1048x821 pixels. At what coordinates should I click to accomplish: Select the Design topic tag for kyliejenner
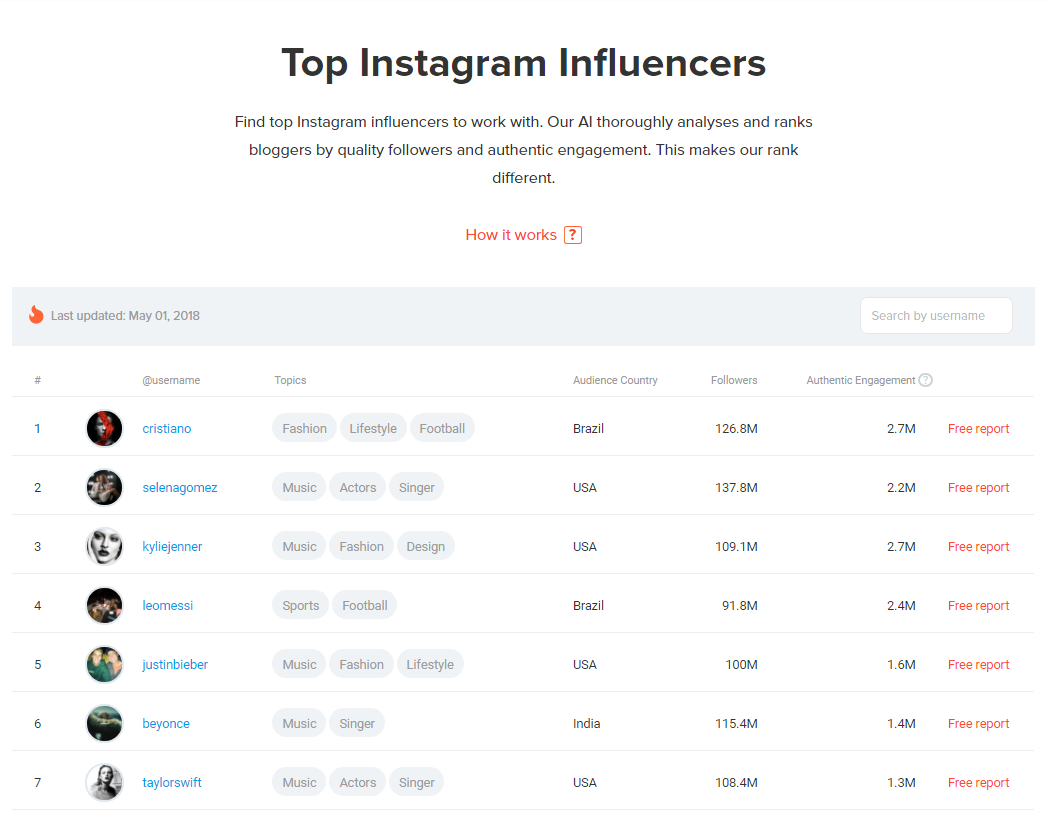(425, 546)
